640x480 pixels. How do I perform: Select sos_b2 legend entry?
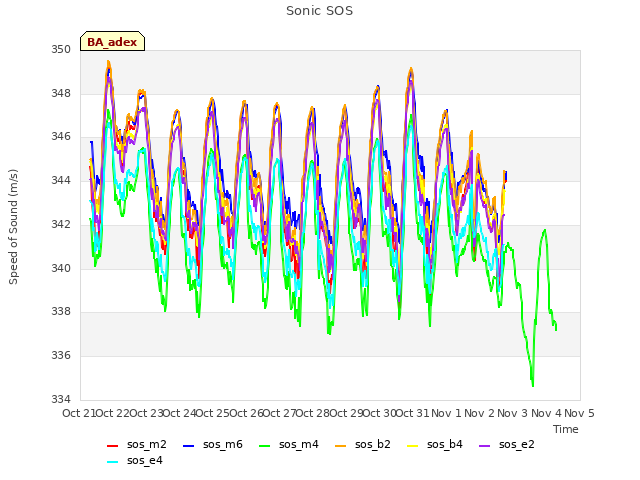362,444
